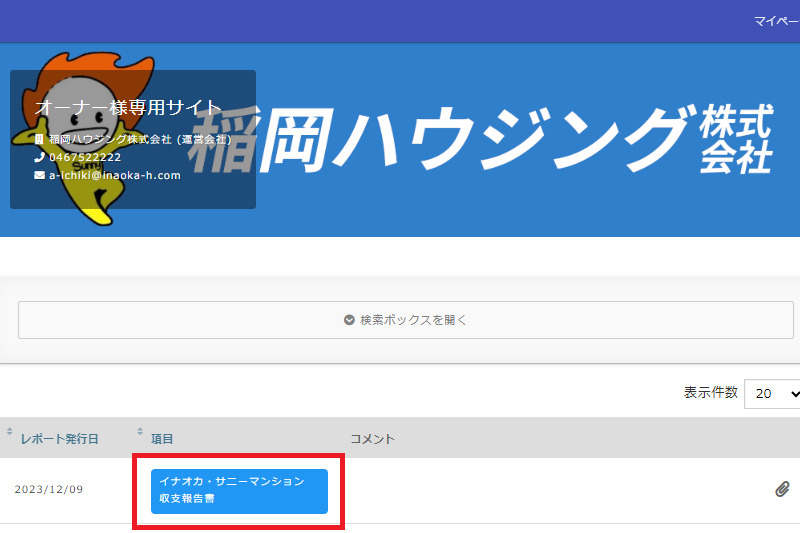This screenshot has width=800, height=533.
Task: Click the envelope icon beside the email address
Action: (39, 175)
